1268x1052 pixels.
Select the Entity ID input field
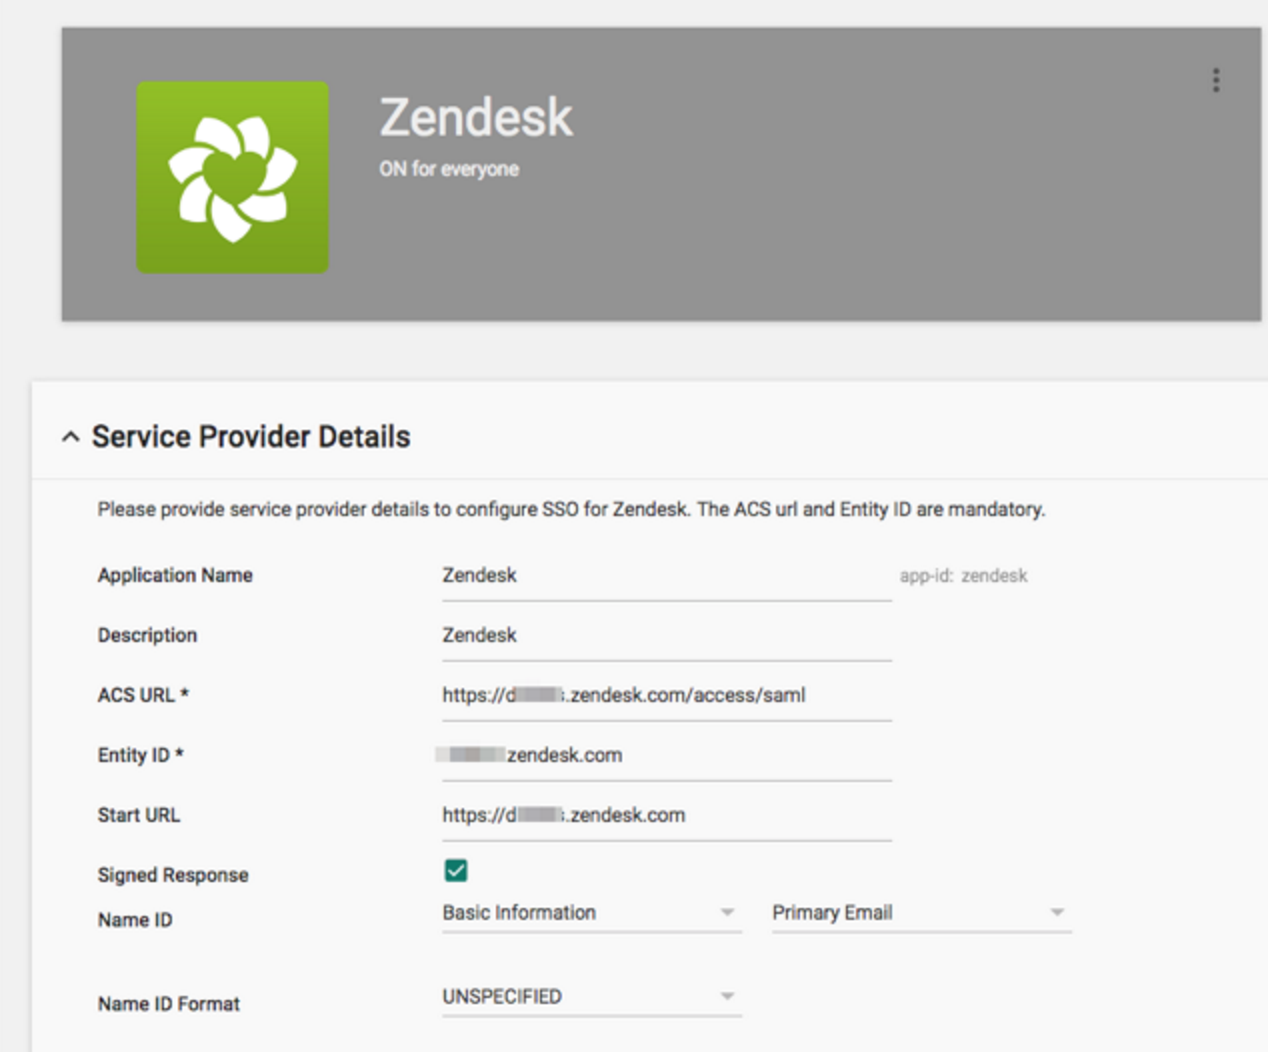(665, 756)
